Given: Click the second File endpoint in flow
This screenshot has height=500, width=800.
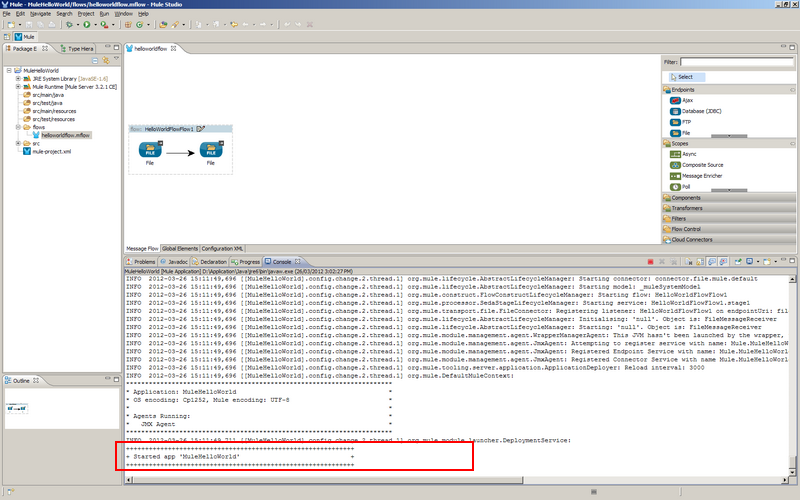Looking at the screenshot, I should tap(211, 150).
